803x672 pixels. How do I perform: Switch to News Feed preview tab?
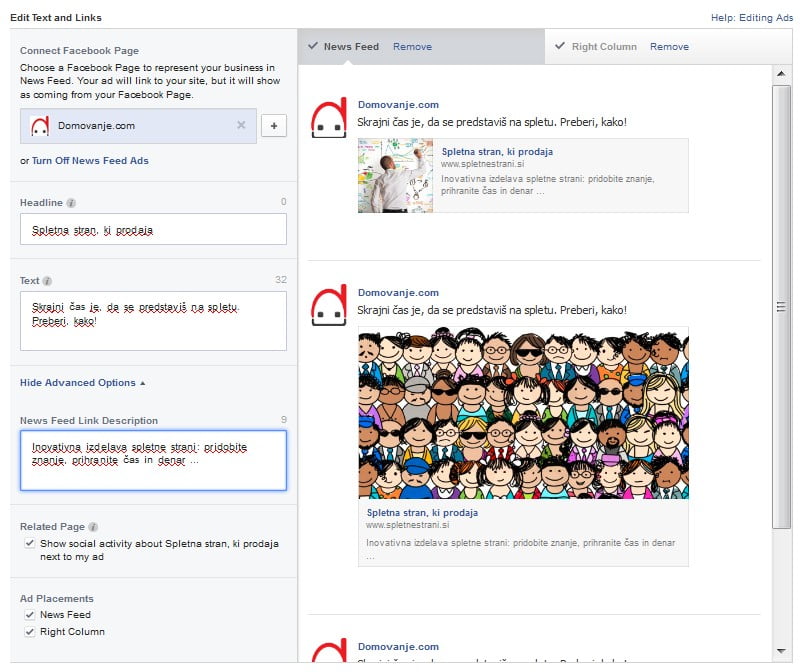click(351, 47)
